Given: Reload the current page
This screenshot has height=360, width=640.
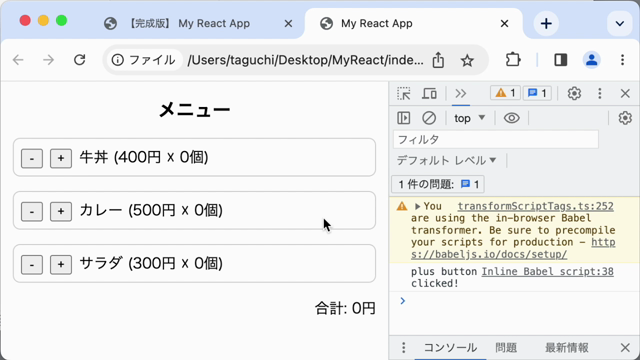Looking at the screenshot, I should [x=80, y=60].
